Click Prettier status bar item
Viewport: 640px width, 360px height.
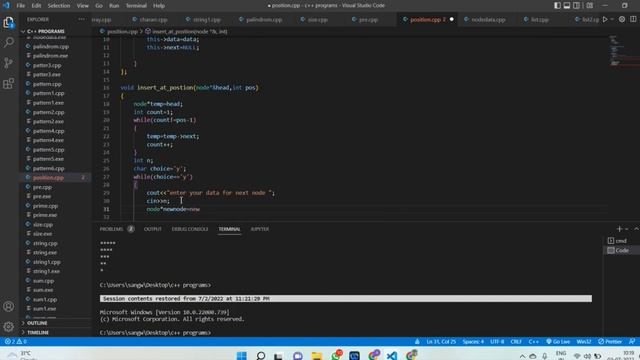(610, 342)
